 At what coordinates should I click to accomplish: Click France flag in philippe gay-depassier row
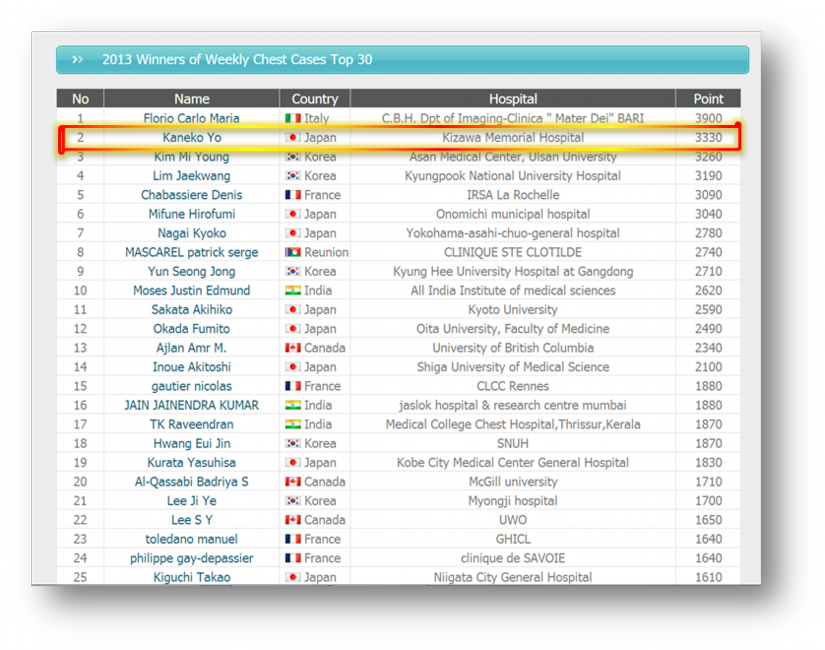[293, 558]
